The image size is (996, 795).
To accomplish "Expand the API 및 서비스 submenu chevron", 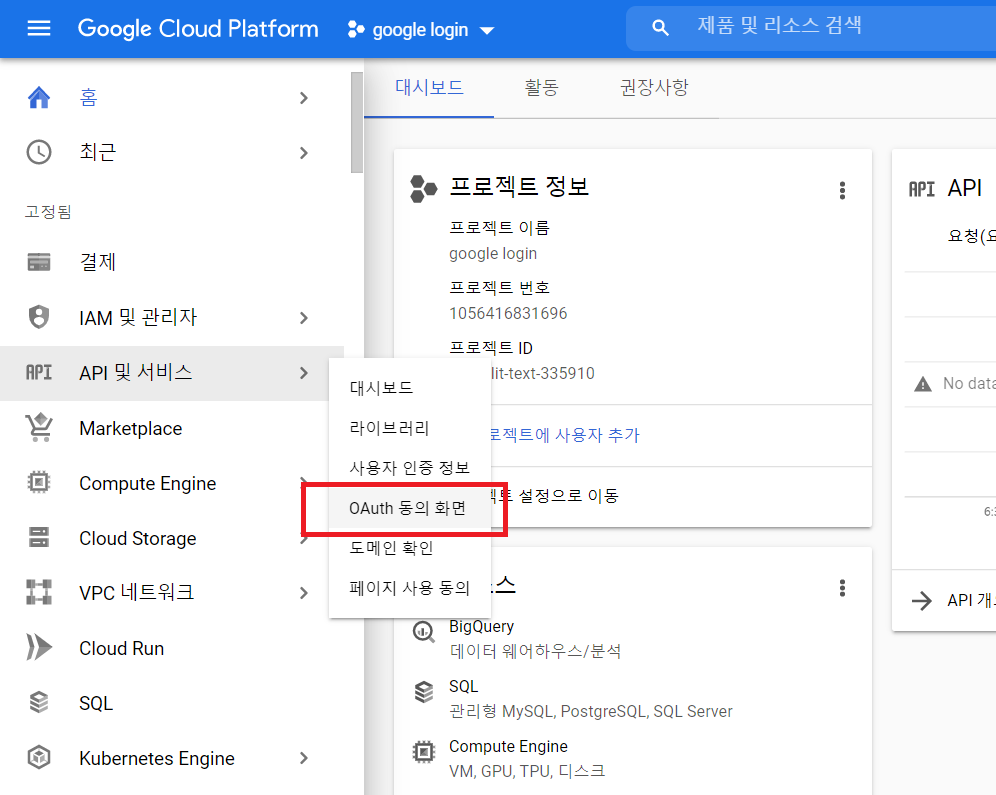I will 304,373.
